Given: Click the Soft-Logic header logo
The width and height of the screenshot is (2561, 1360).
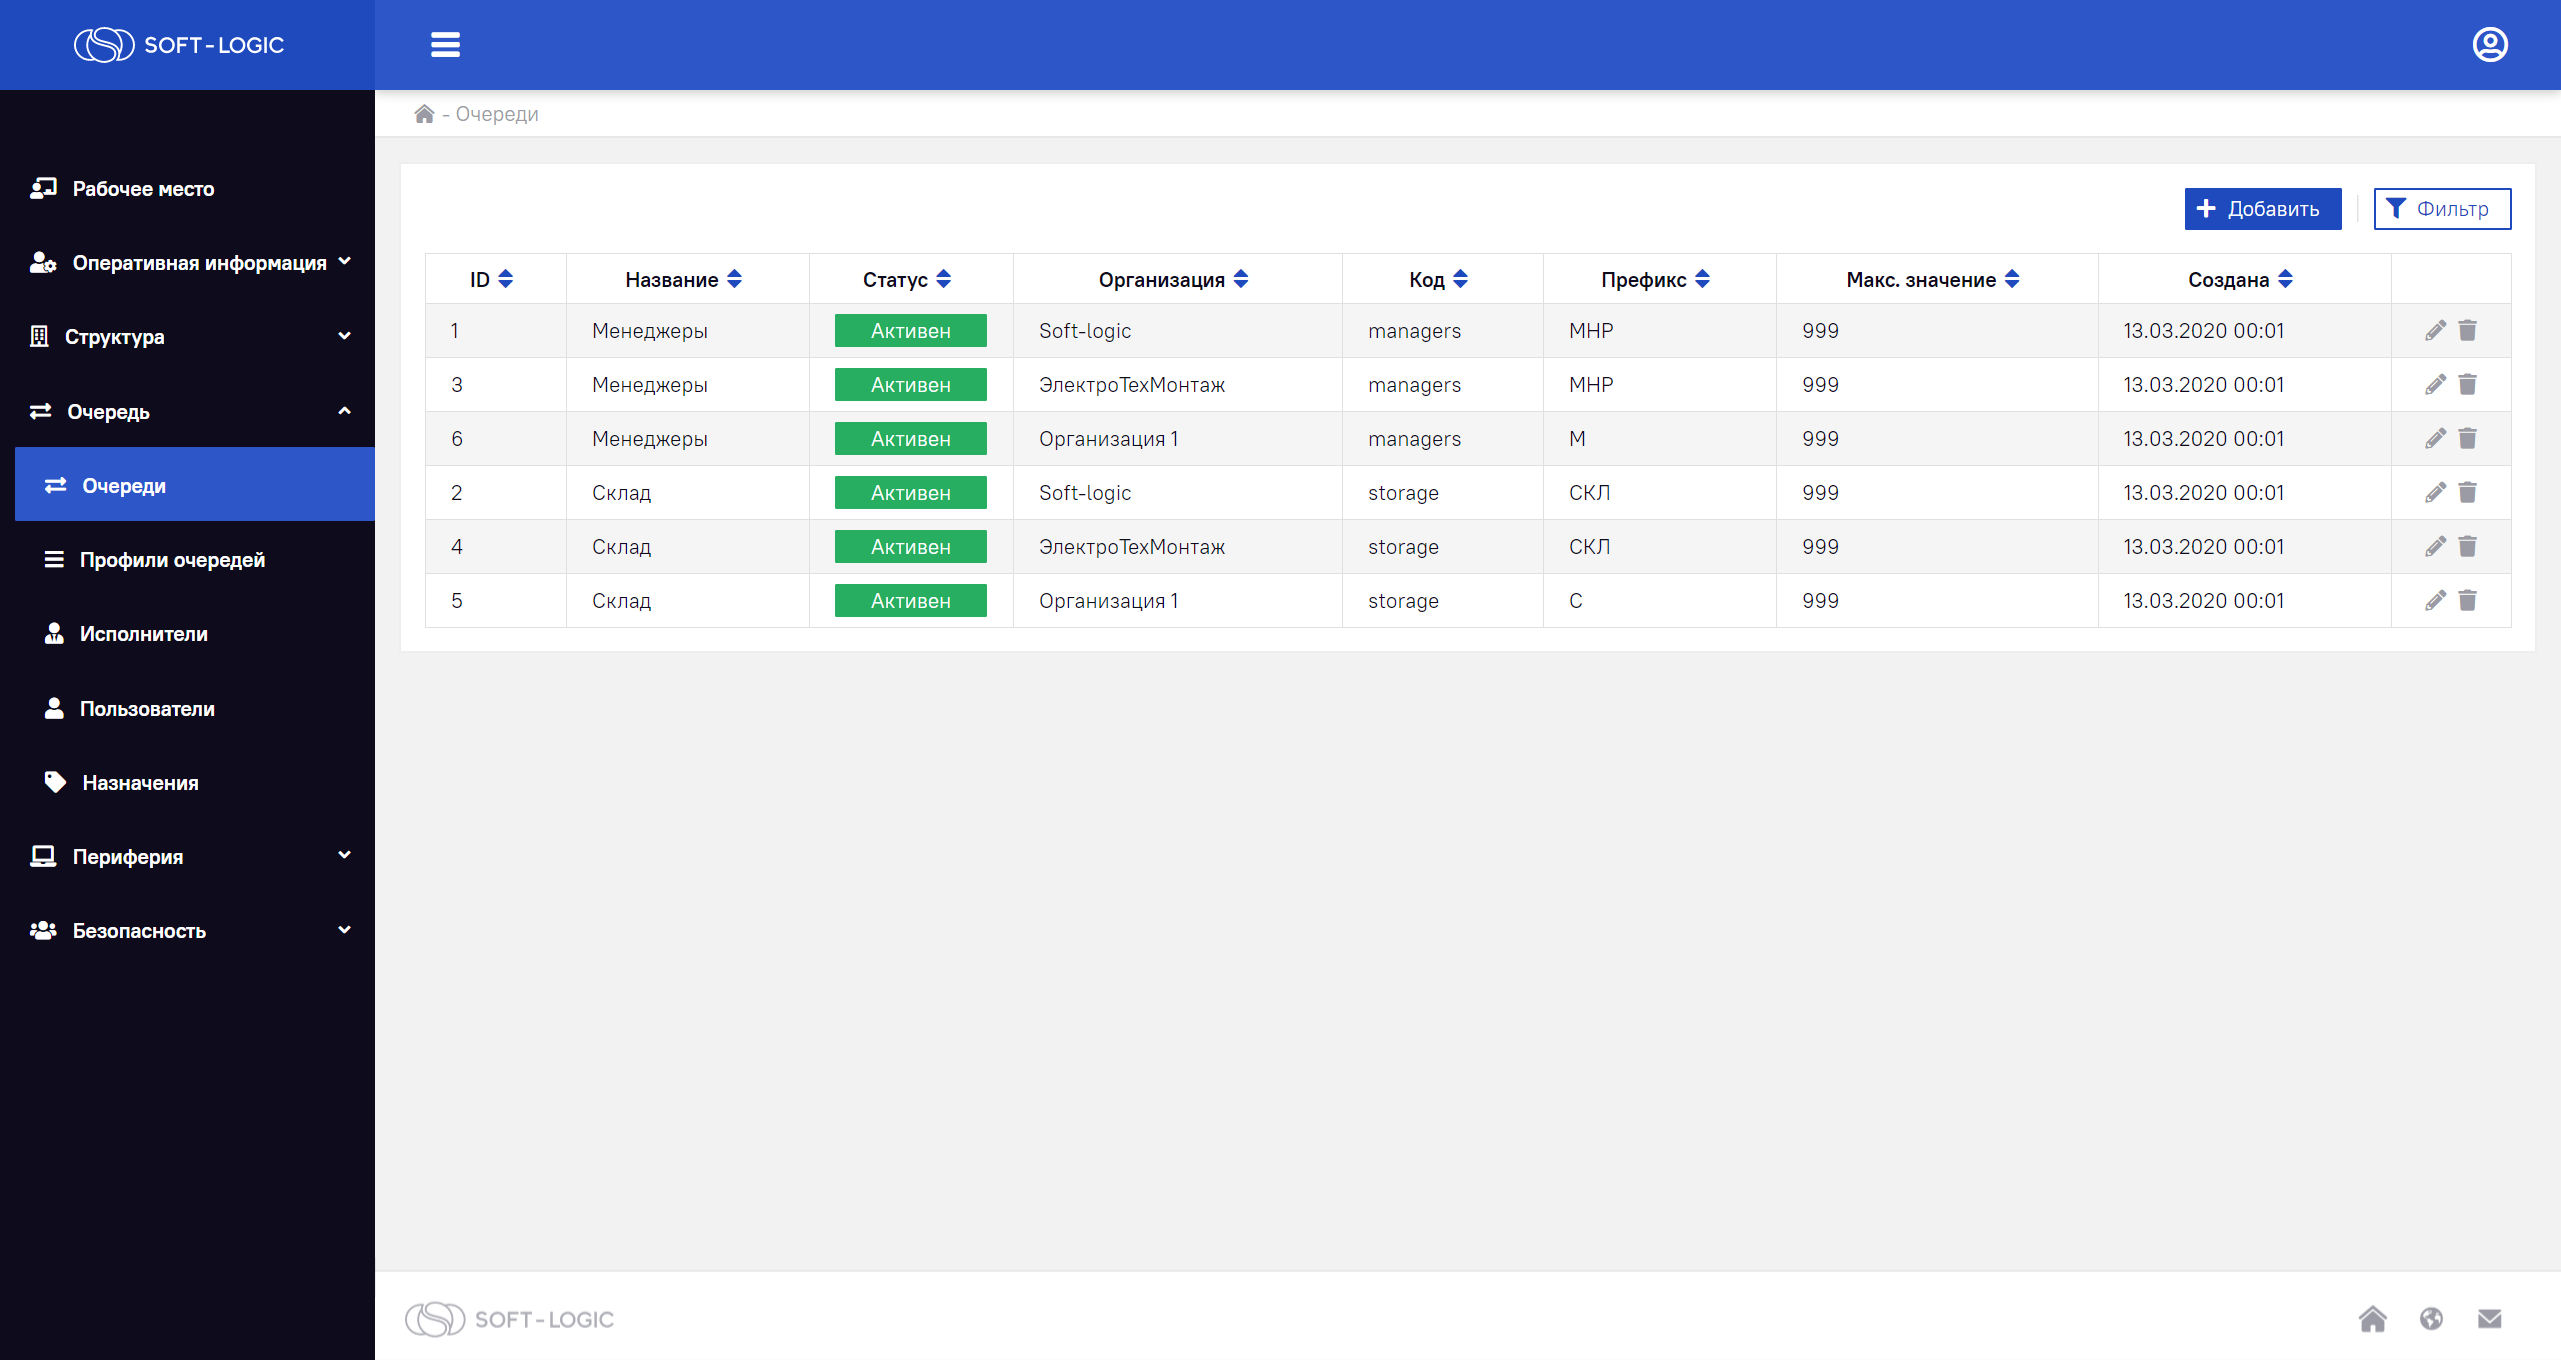Looking at the screenshot, I should point(179,45).
